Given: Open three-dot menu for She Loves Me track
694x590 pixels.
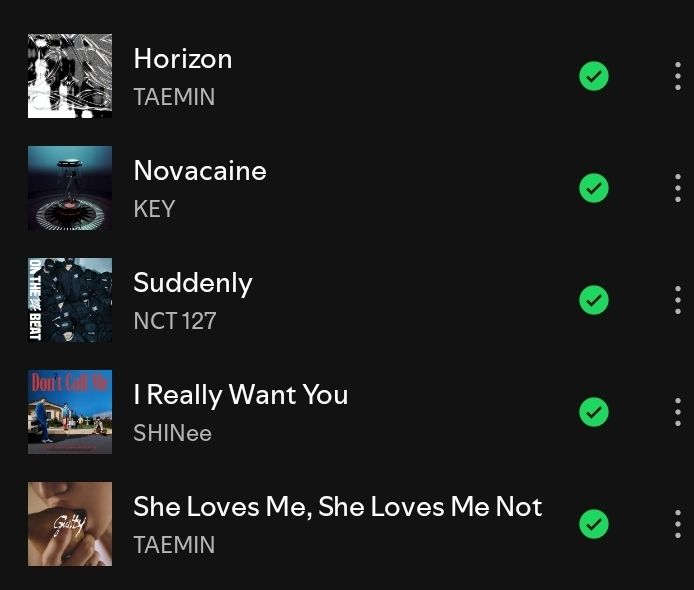Looking at the screenshot, I should [x=678, y=524].
